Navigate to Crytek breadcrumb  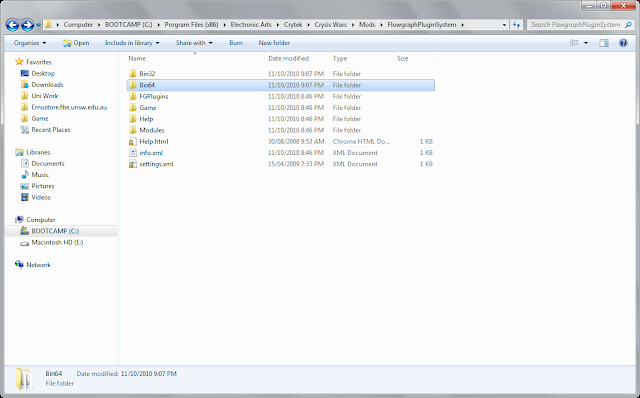(293, 25)
